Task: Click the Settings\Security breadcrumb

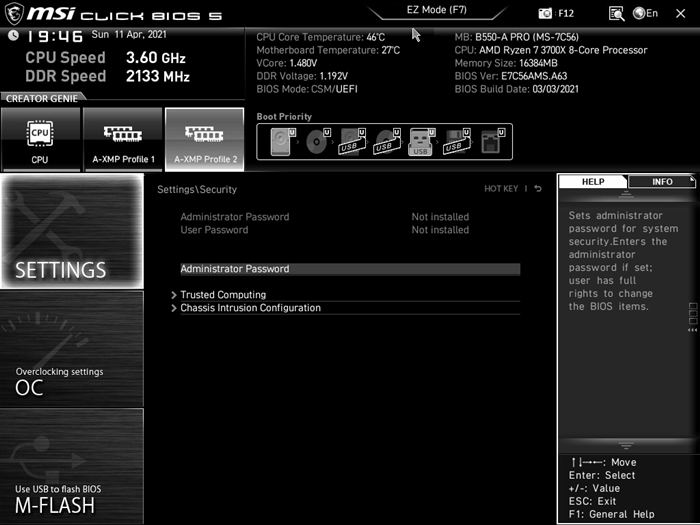Action: point(197,189)
